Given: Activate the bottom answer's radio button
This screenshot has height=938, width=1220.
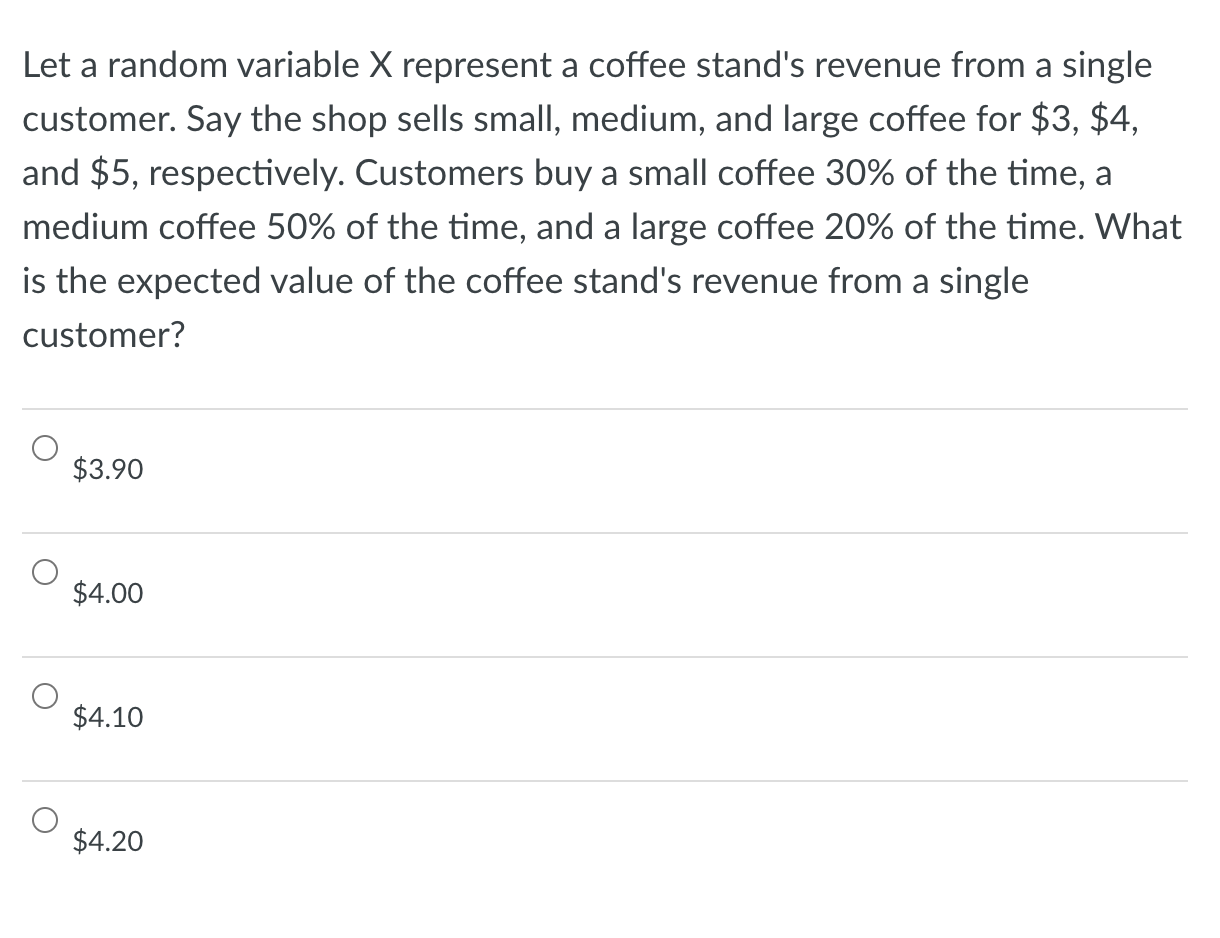Looking at the screenshot, I should coord(45,820).
